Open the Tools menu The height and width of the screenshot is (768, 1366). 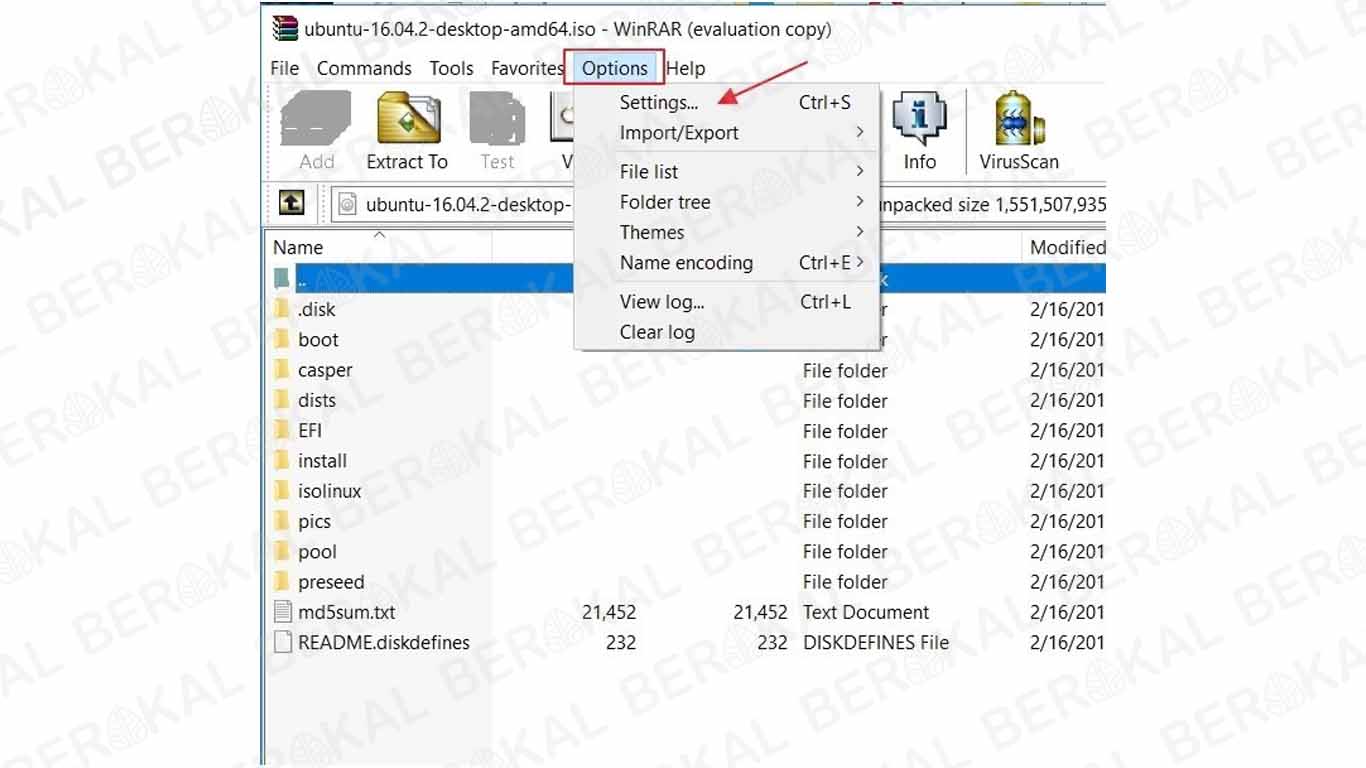tap(451, 68)
